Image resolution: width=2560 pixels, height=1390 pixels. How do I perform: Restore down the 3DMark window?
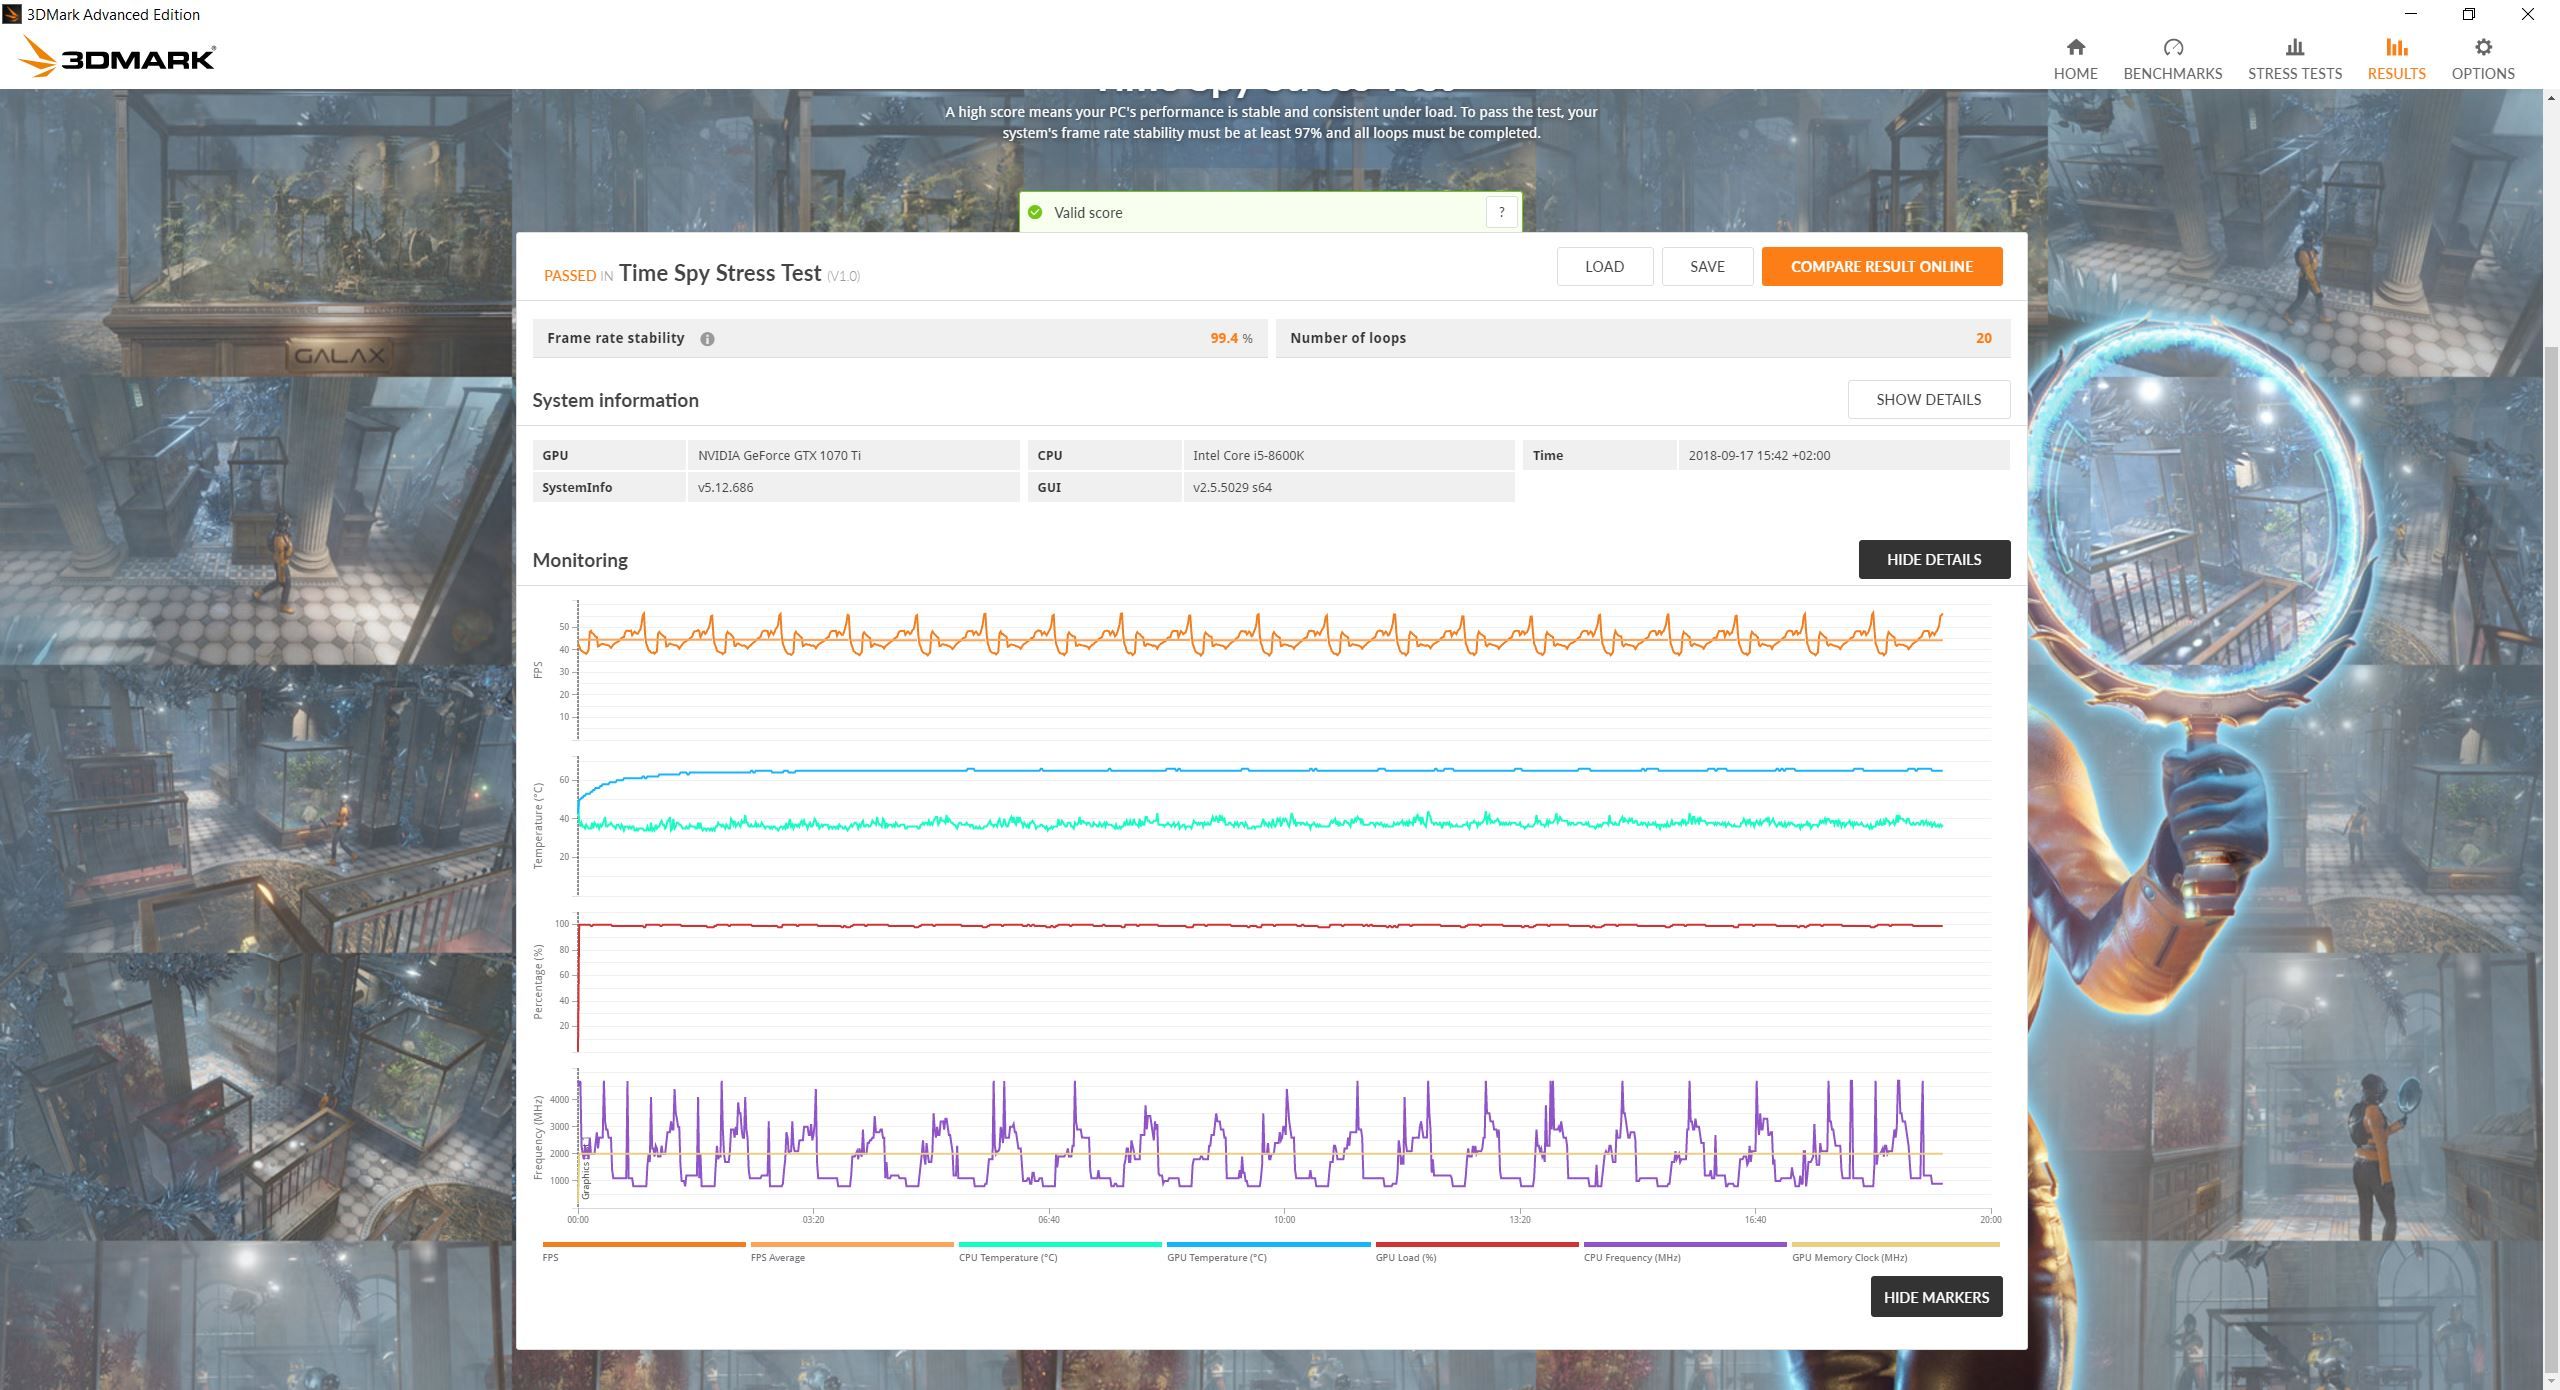pos(2469,14)
